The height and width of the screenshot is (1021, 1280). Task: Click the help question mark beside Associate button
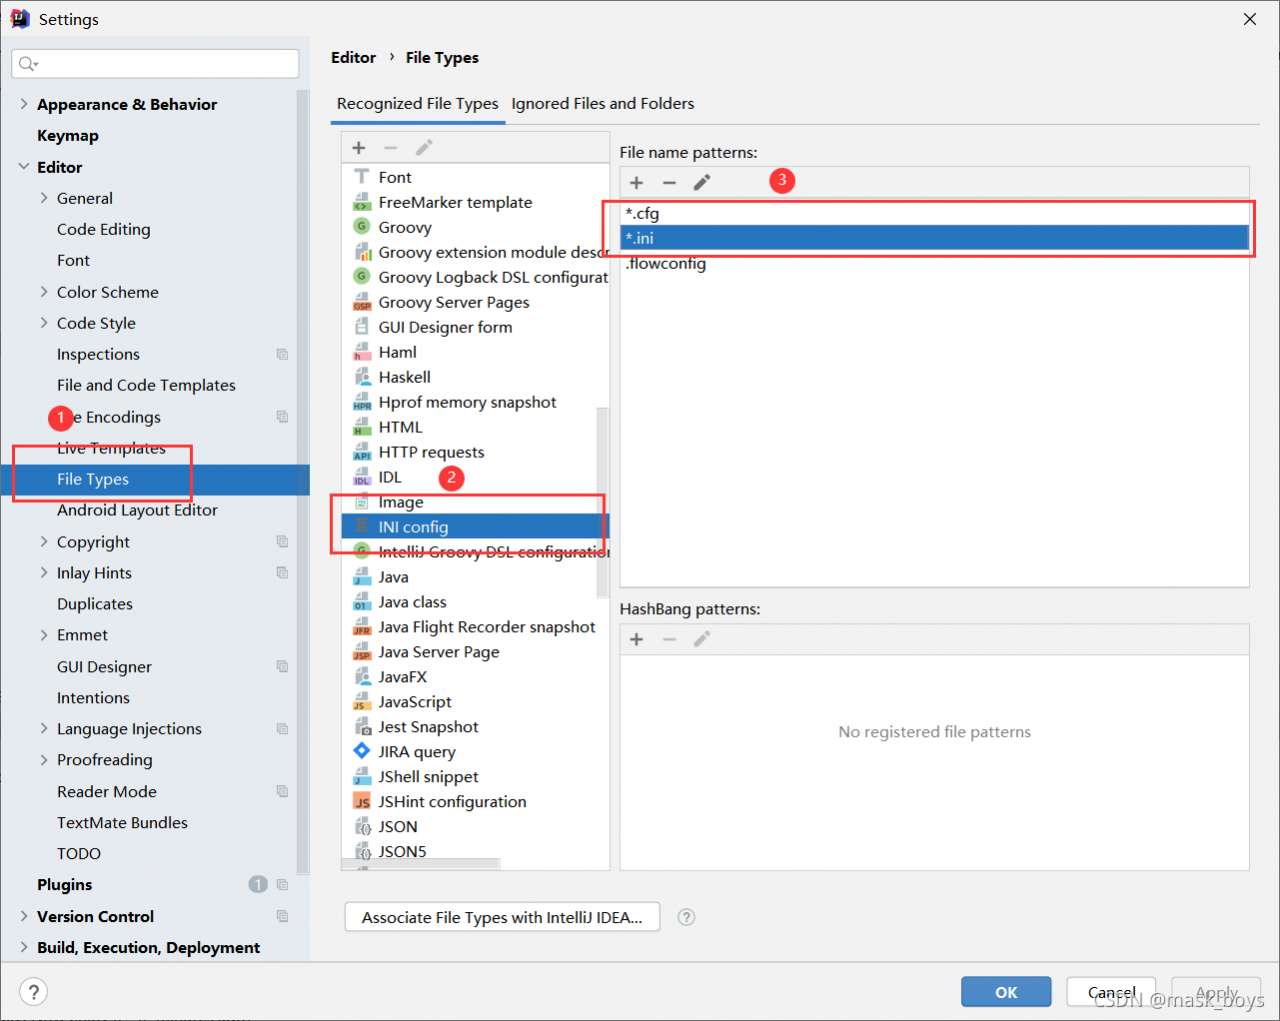686,917
